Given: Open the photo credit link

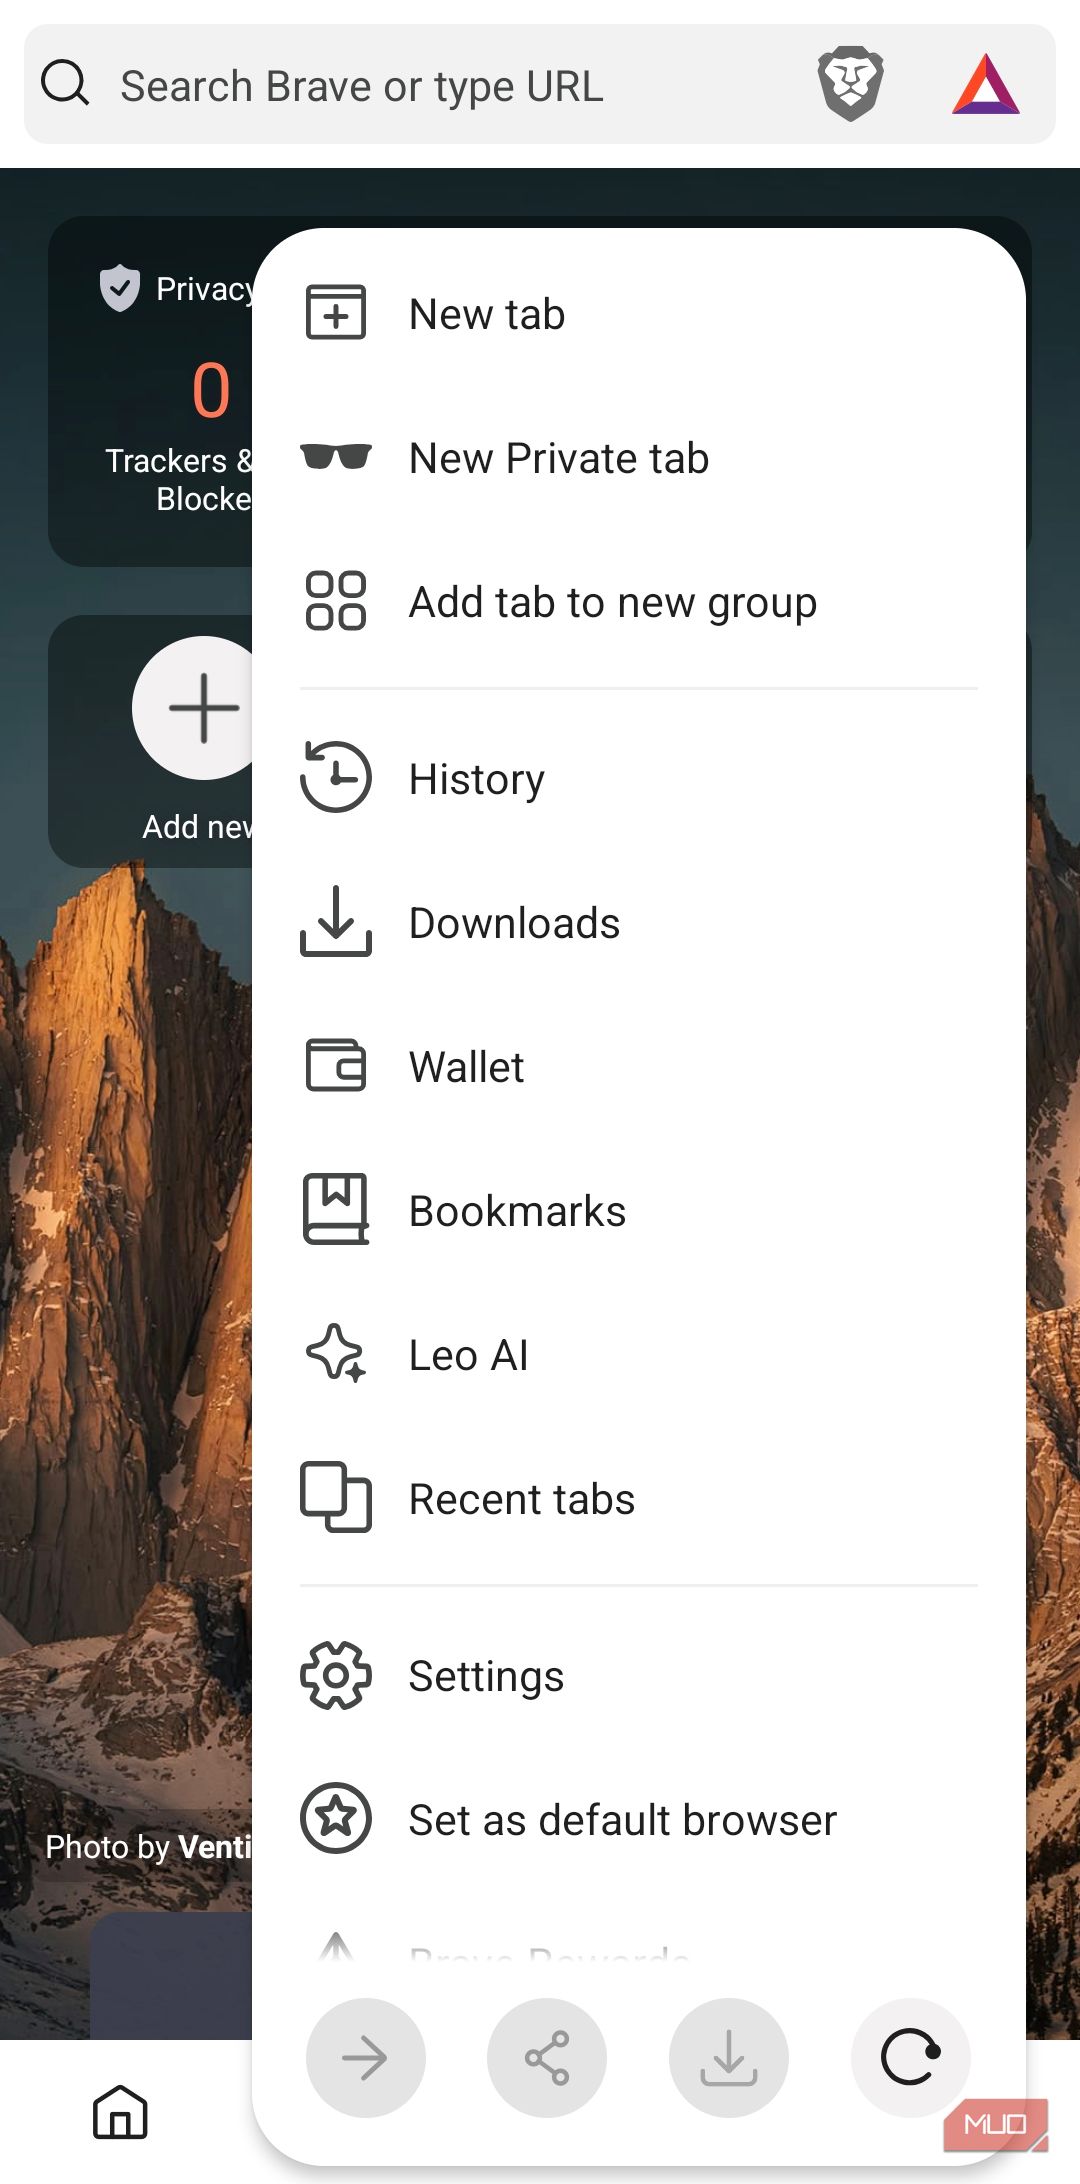Looking at the screenshot, I should pyautogui.click(x=148, y=1847).
